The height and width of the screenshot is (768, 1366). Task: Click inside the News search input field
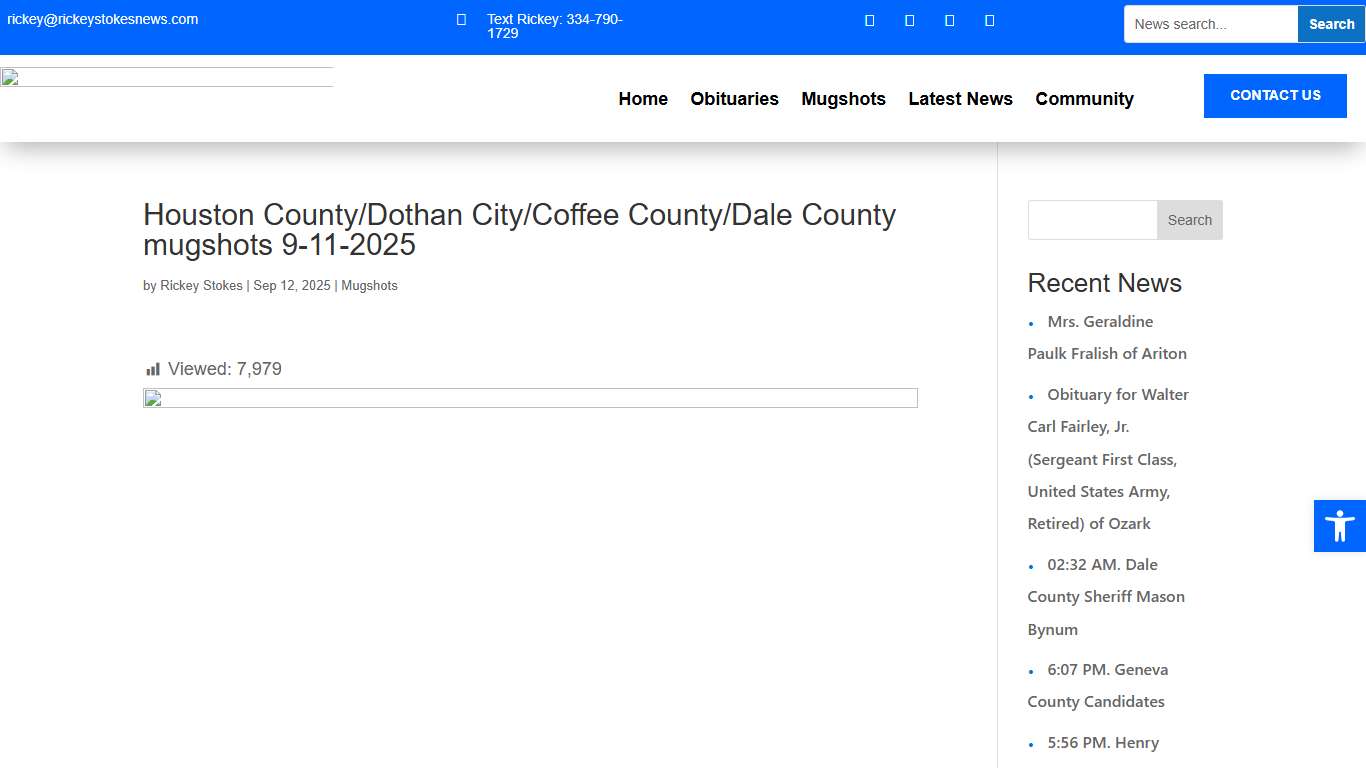pyautogui.click(x=1210, y=23)
